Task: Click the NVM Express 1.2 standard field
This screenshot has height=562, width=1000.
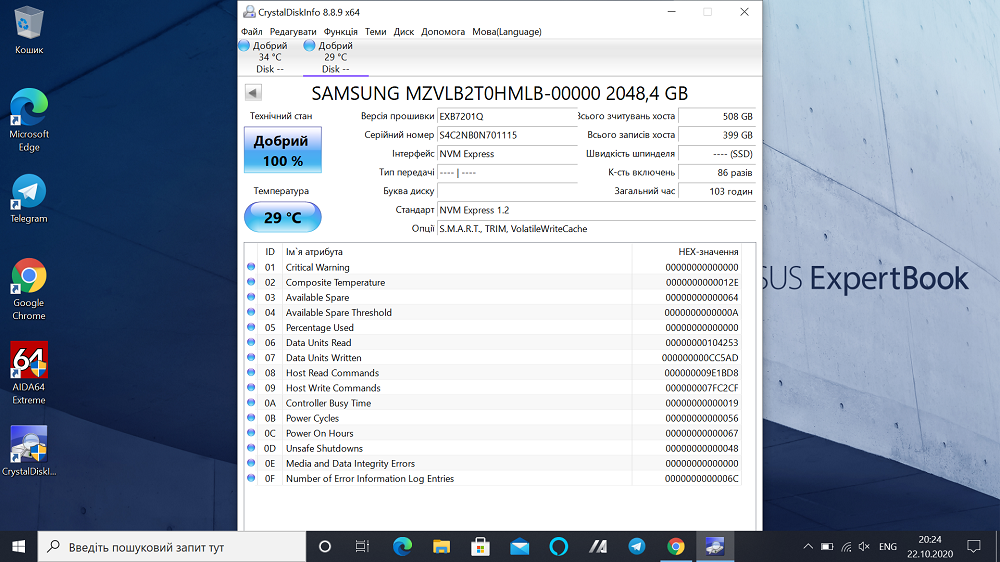Action: (596, 210)
